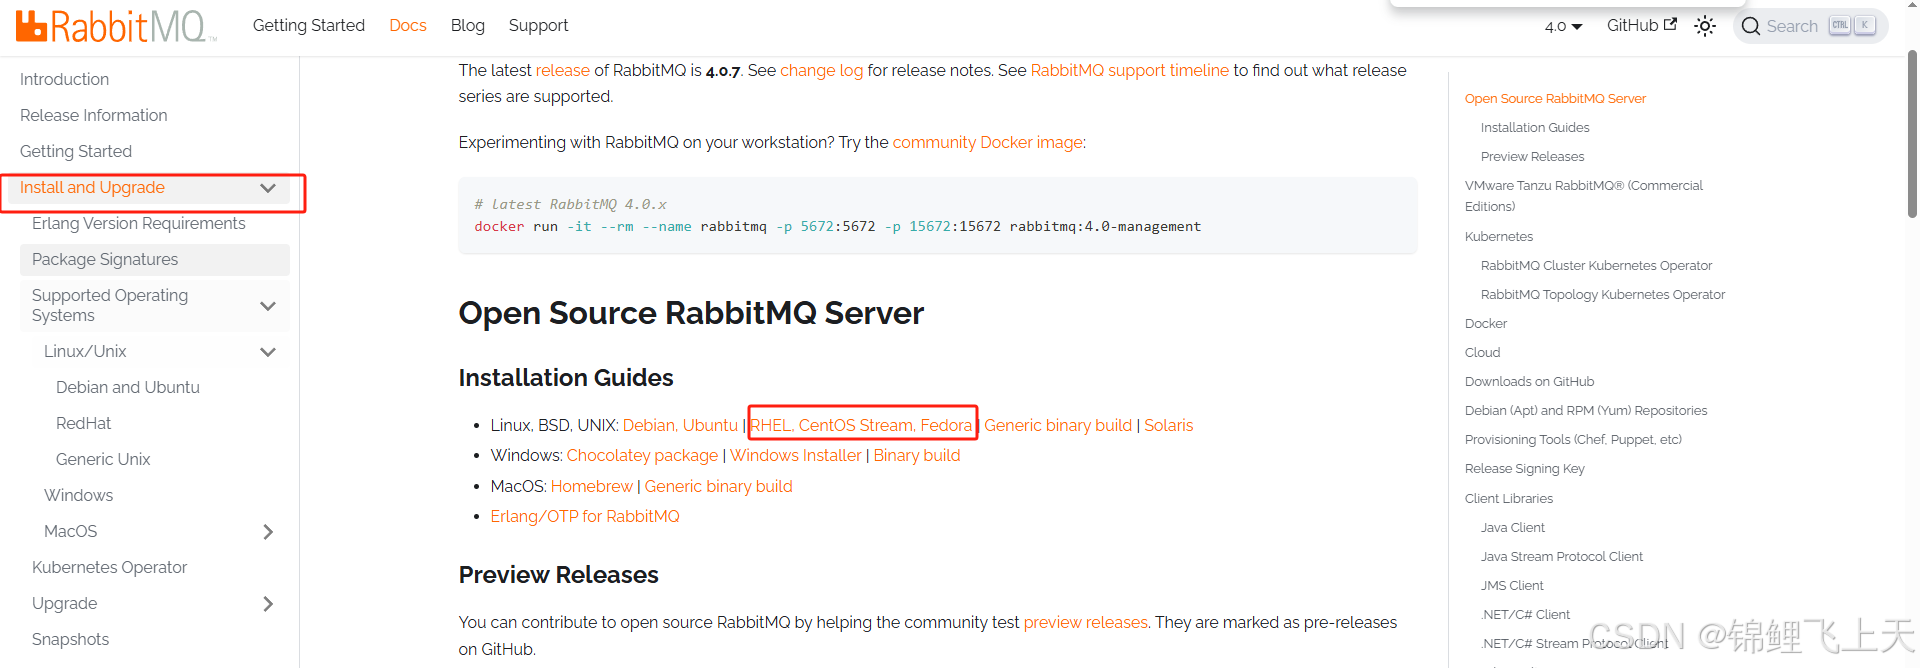Open Getting Started in top navigation

point(309,26)
